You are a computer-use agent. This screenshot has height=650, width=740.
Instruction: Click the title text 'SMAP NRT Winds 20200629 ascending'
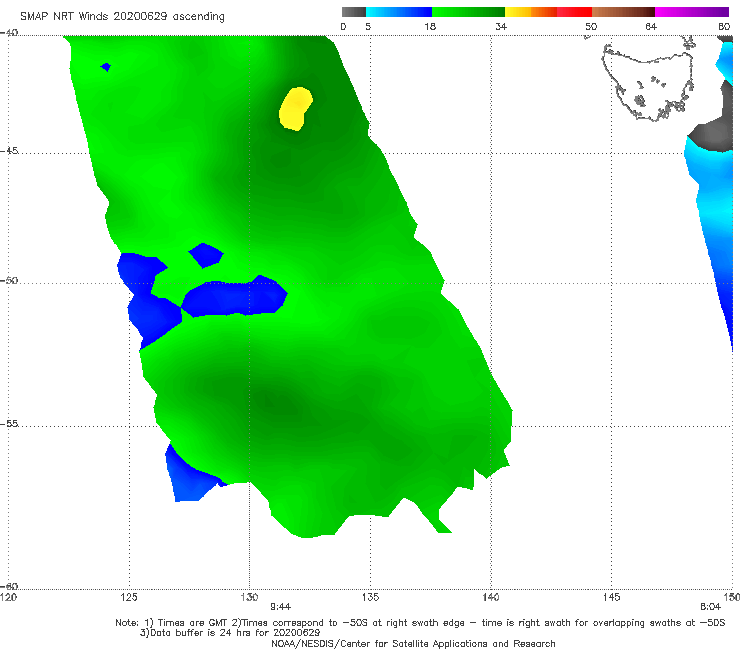(x=122, y=16)
